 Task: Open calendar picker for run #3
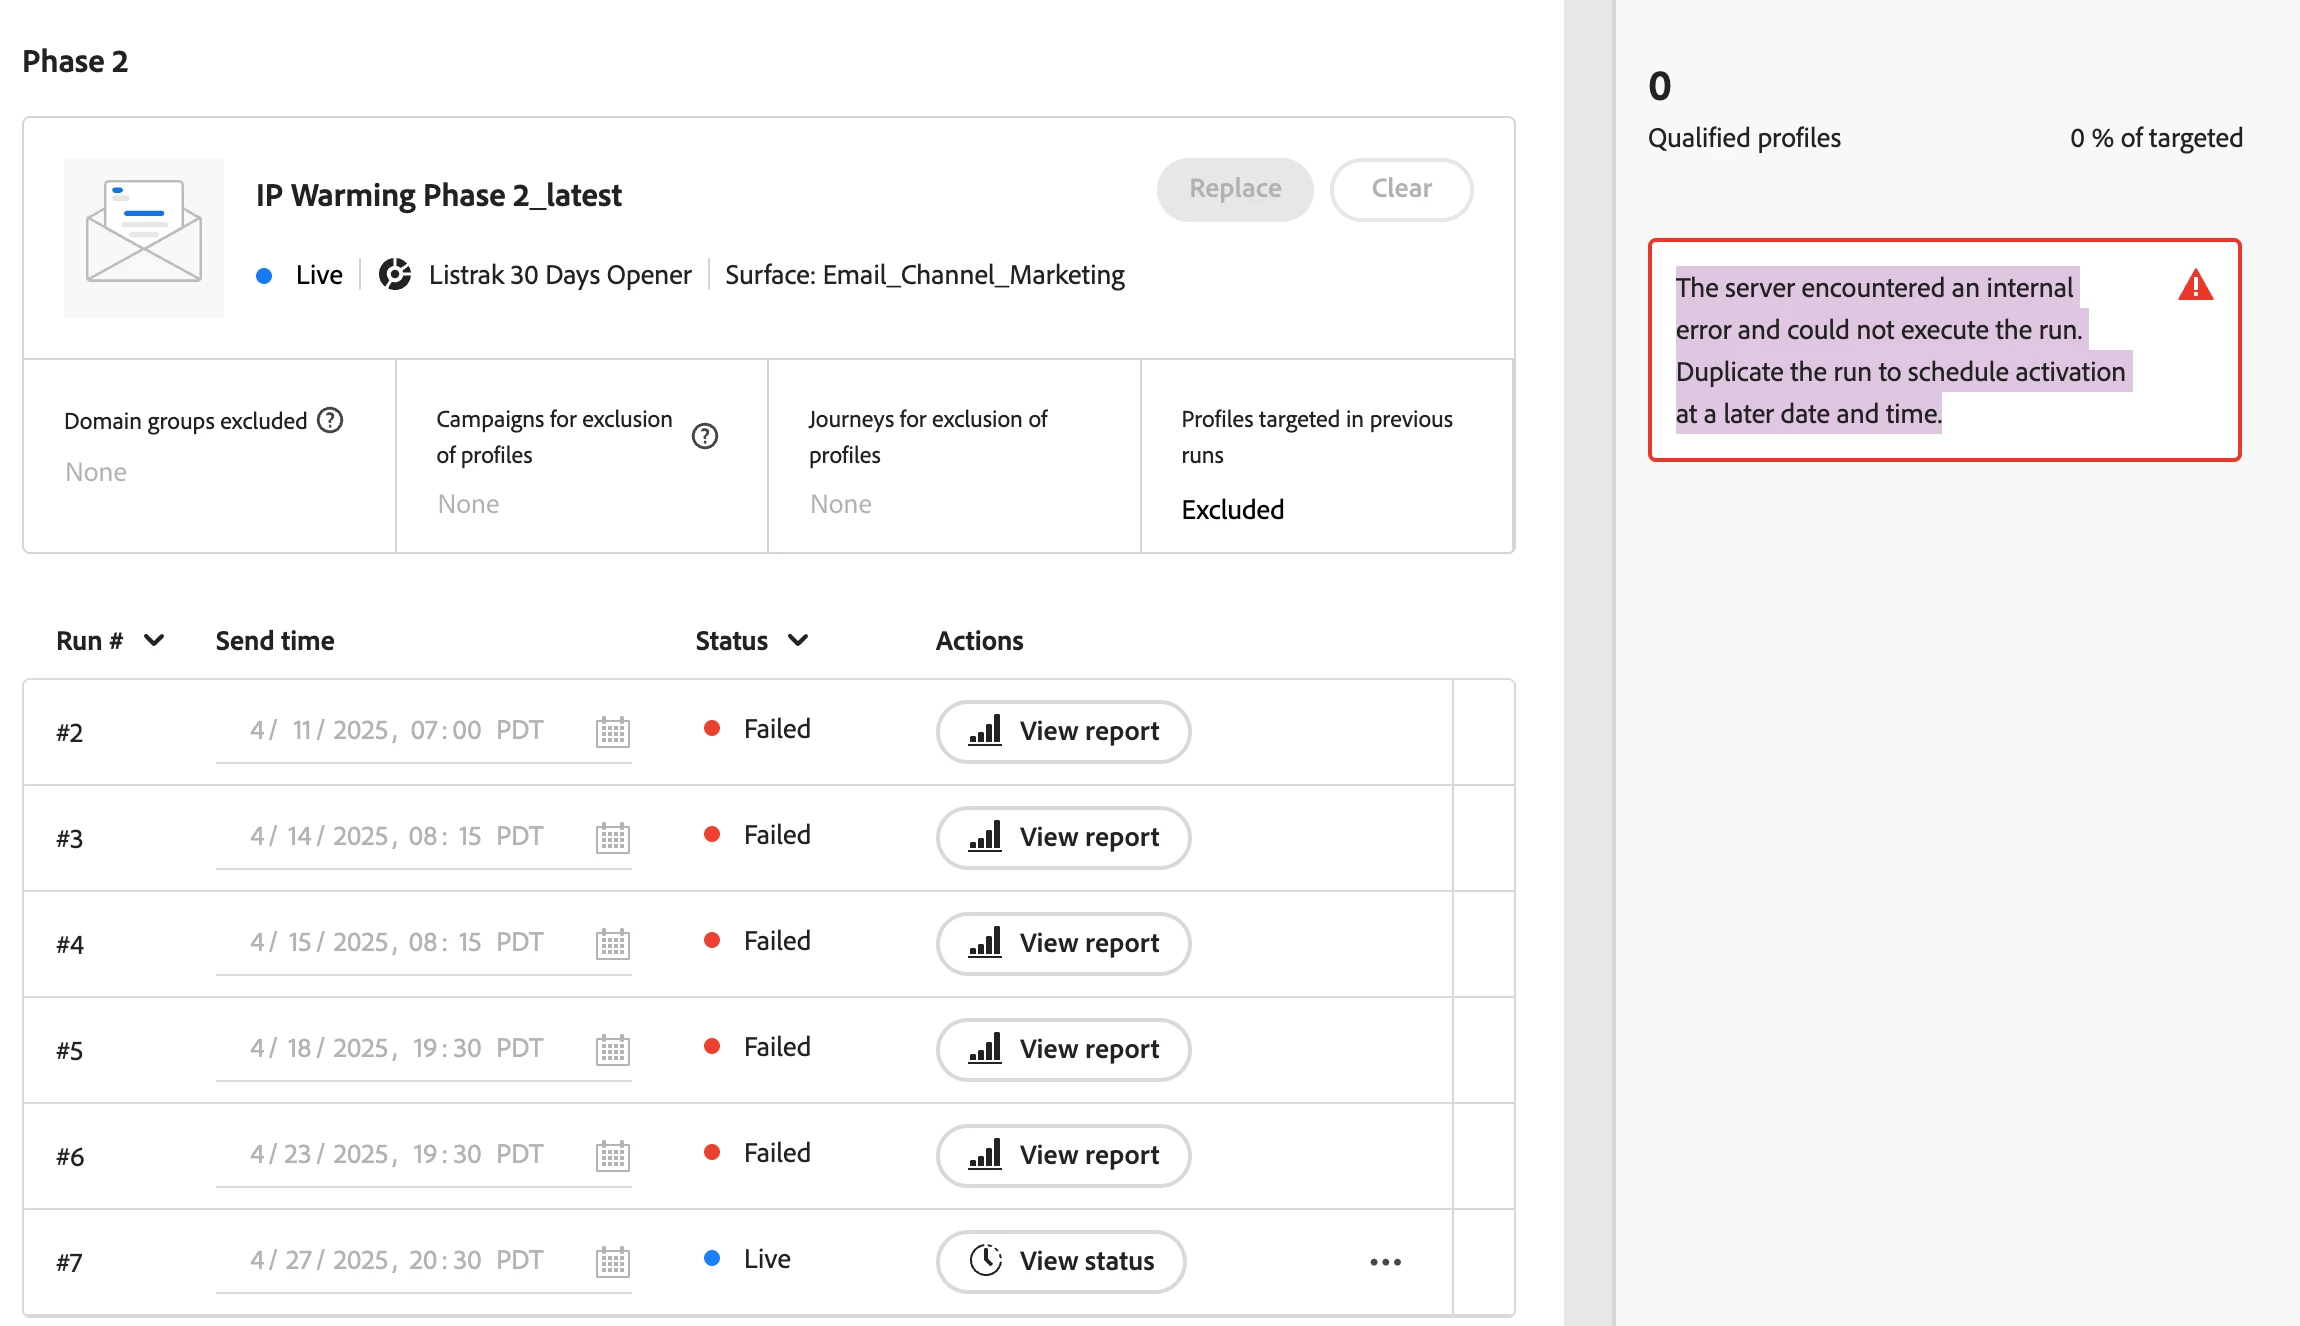612,838
